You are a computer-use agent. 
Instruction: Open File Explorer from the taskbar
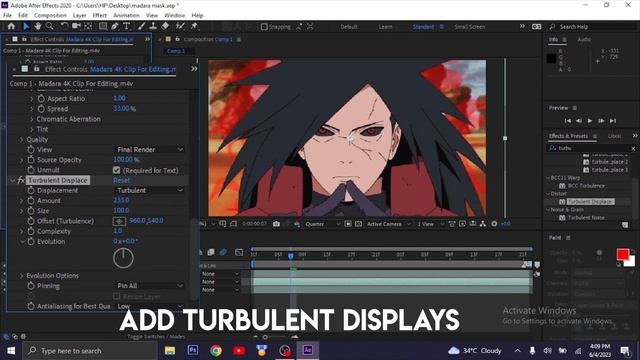pos(170,350)
